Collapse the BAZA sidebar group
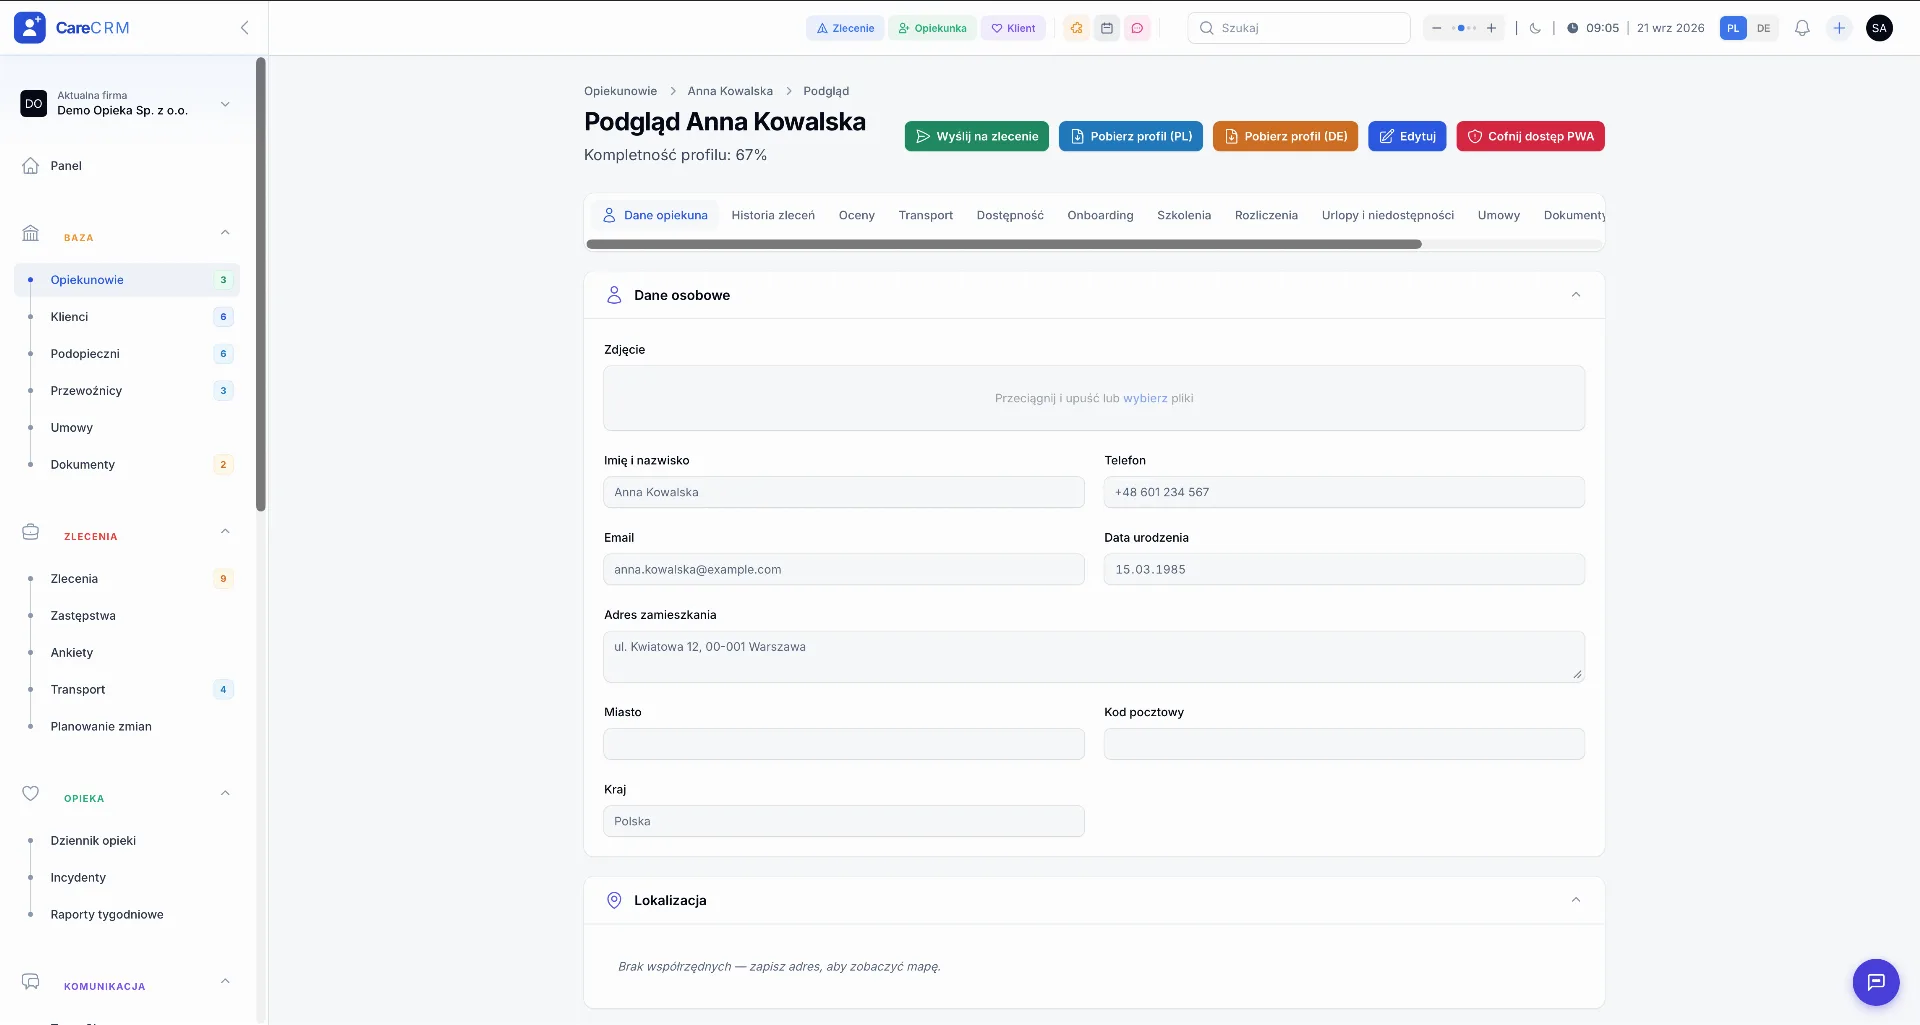The image size is (1920, 1025). click(225, 233)
